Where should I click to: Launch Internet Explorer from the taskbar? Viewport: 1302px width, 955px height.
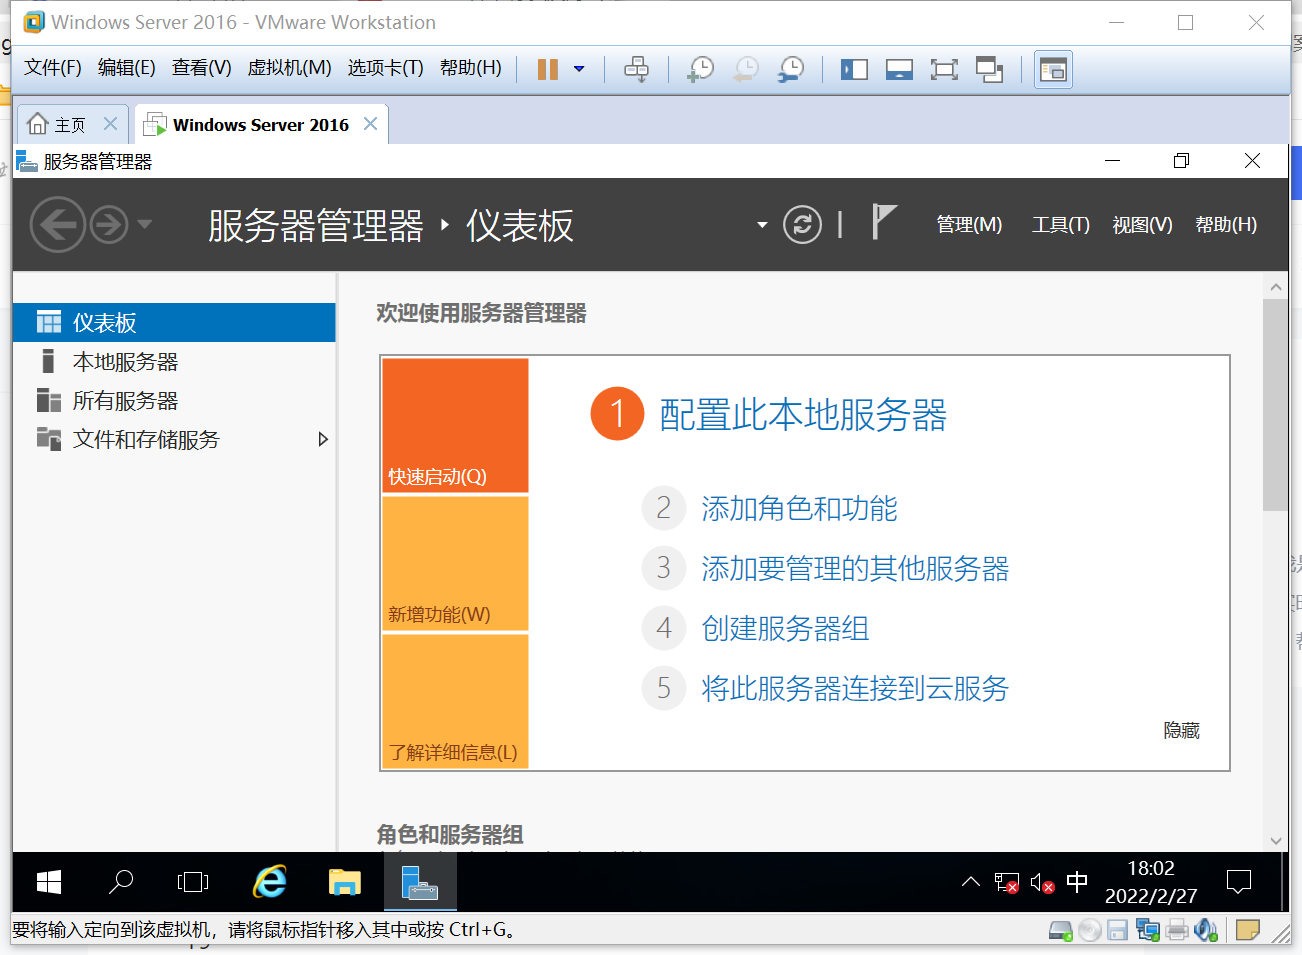coord(269,882)
